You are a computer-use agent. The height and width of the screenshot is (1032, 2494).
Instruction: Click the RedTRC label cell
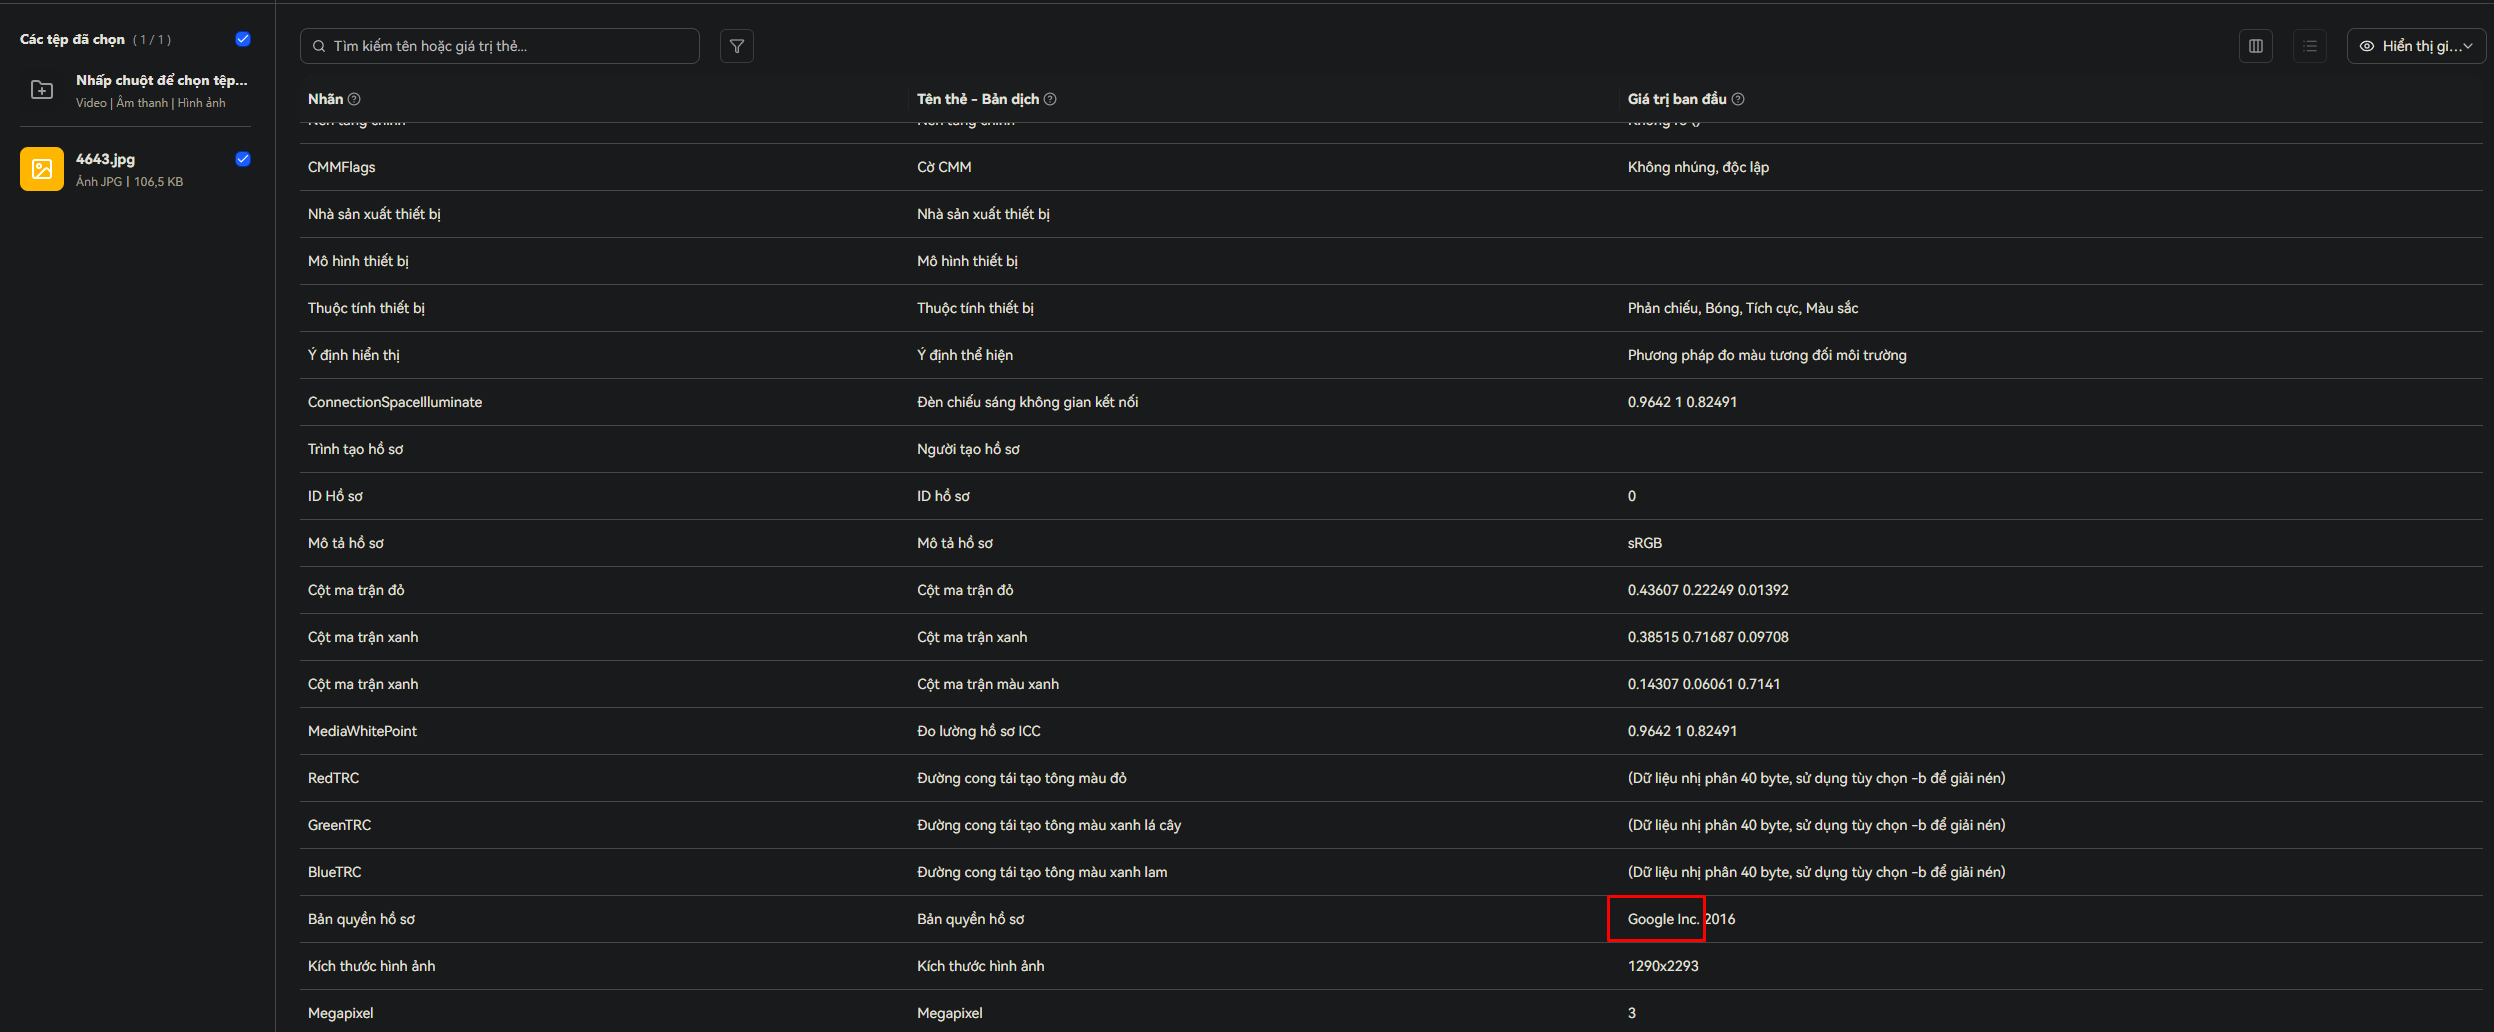pyautogui.click(x=333, y=778)
